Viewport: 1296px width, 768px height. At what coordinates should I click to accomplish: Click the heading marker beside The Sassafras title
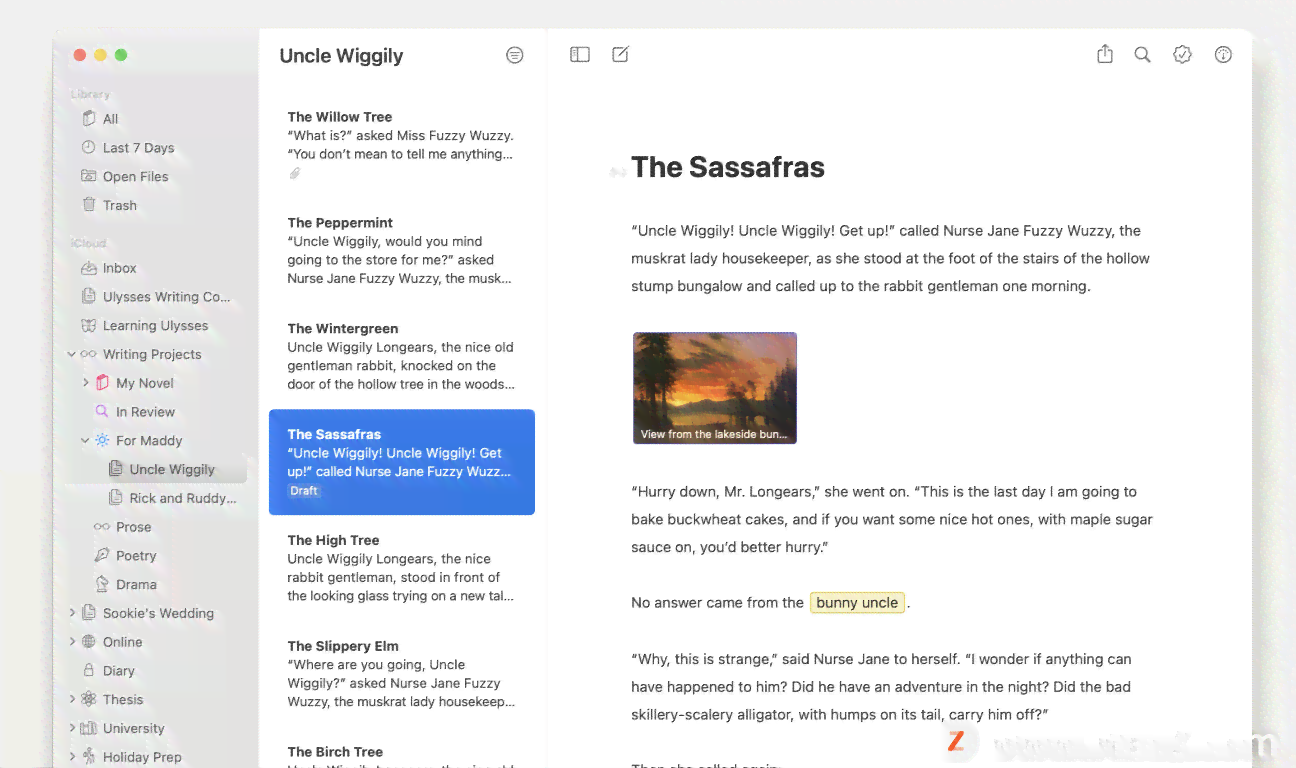[618, 172]
